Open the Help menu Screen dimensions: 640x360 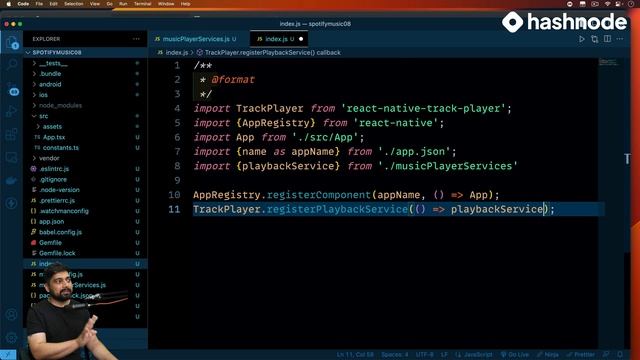(x=185, y=4)
